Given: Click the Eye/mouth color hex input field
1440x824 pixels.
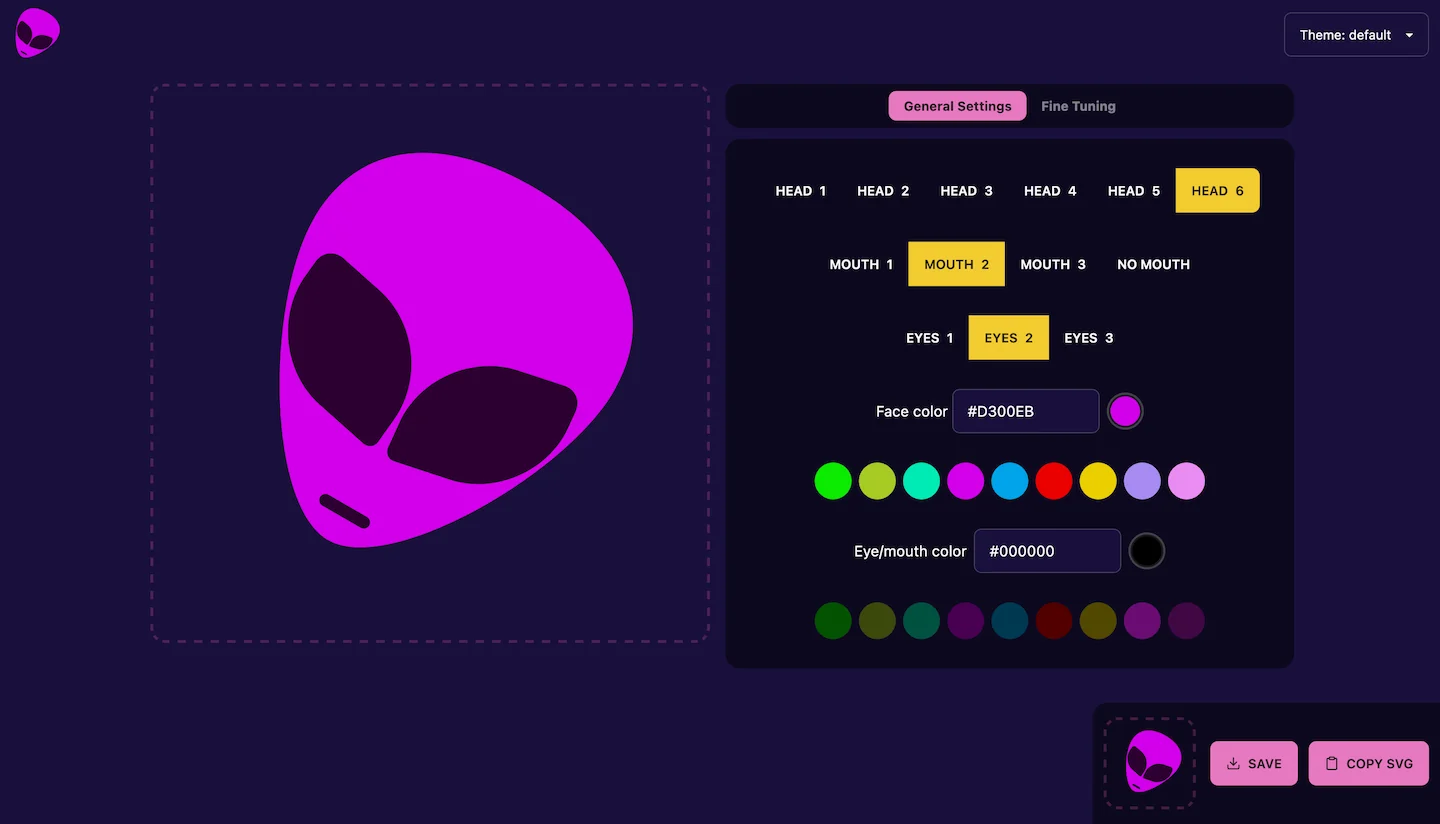Looking at the screenshot, I should tap(1046, 551).
